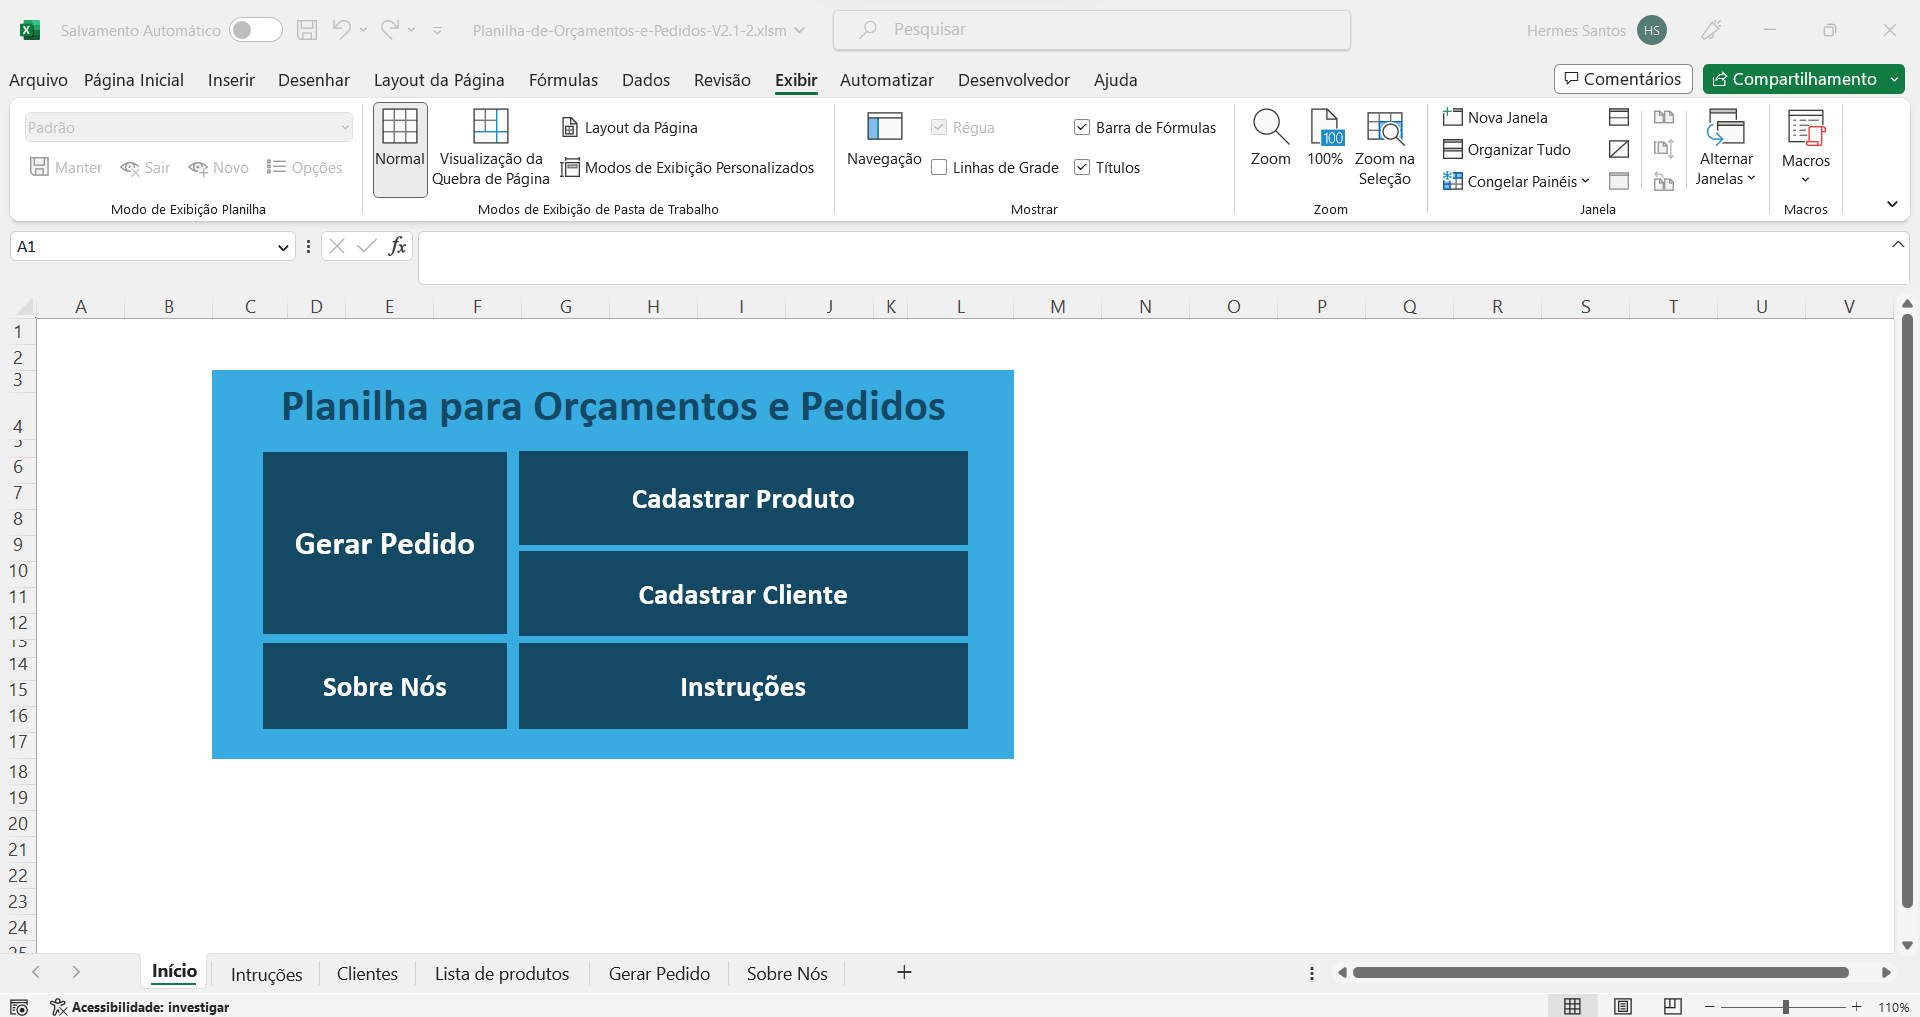The image size is (1920, 1017).
Task: Select column H header
Action: (x=653, y=306)
